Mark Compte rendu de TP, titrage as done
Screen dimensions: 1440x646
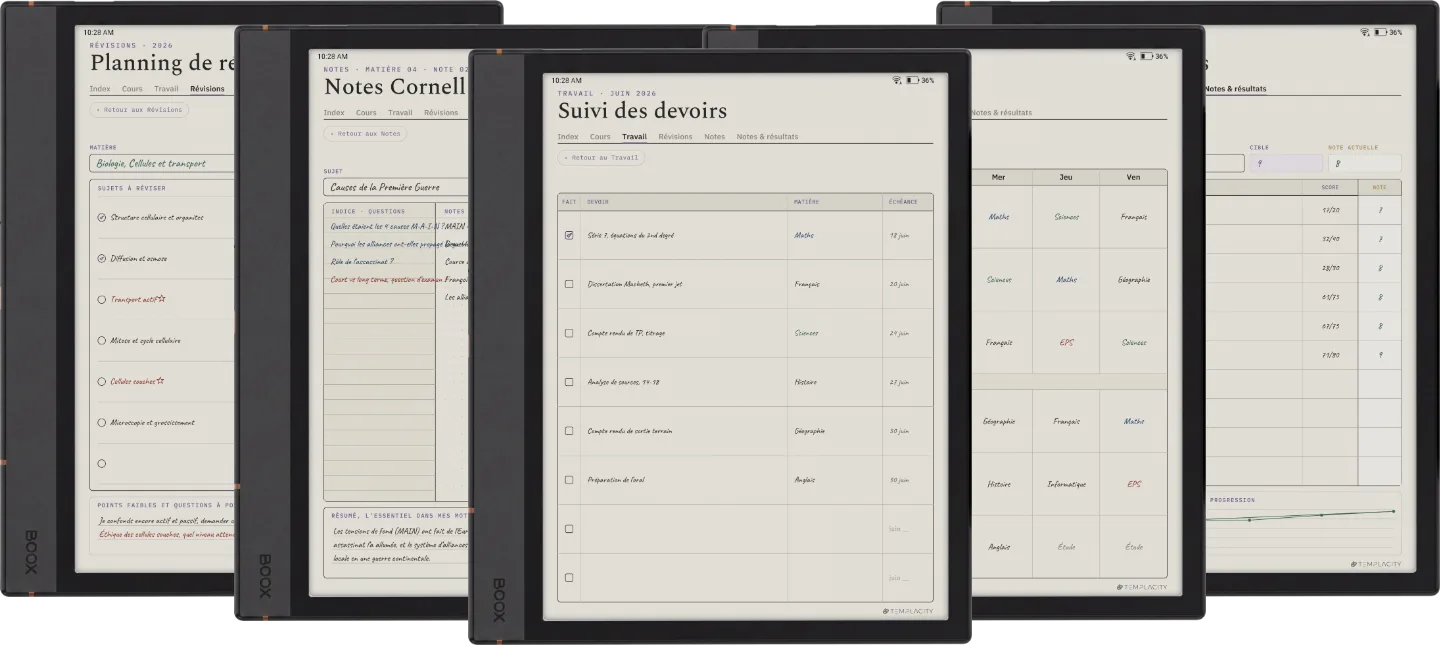pyautogui.click(x=569, y=333)
